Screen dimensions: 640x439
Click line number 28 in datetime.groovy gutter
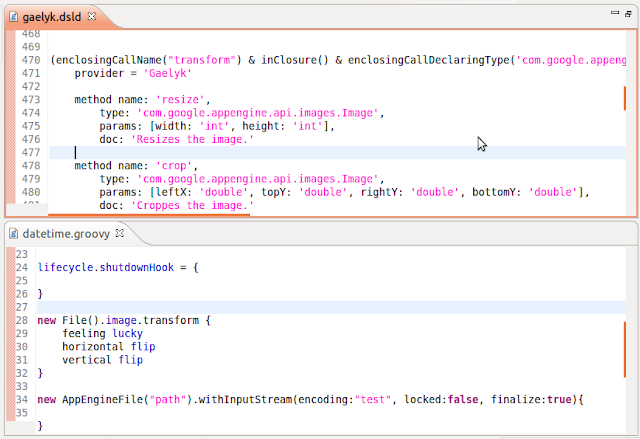(x=22, y=321)
